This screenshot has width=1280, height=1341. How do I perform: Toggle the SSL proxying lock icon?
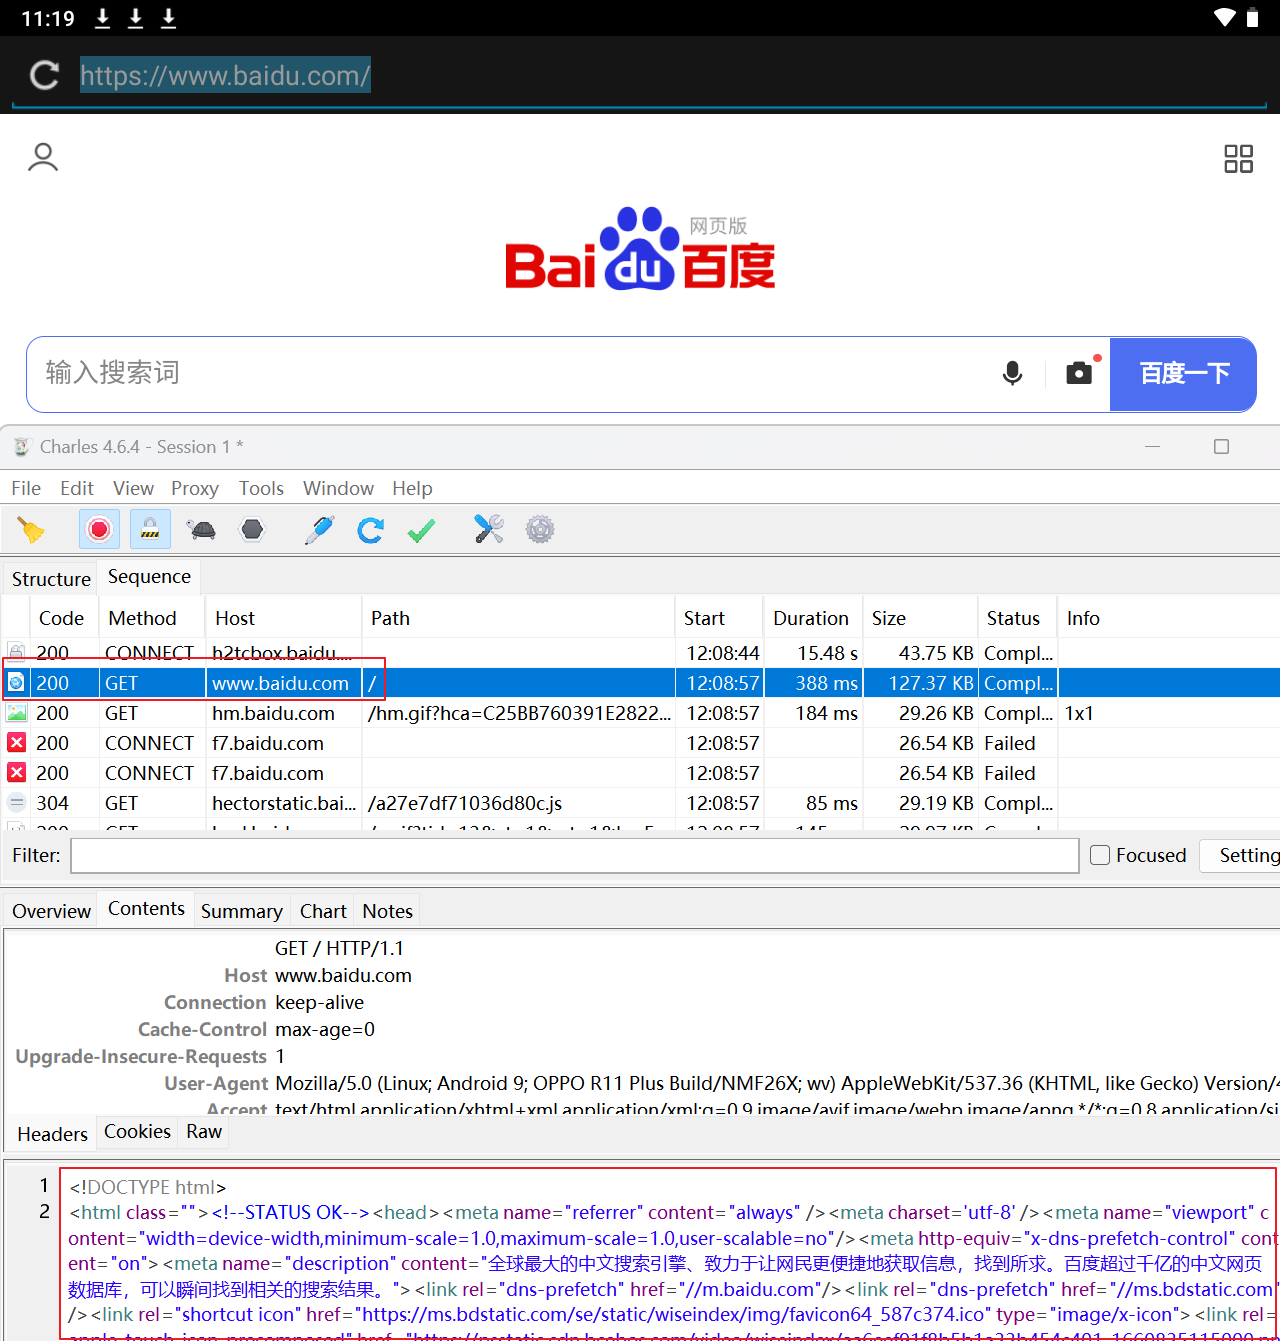(150, 529)
